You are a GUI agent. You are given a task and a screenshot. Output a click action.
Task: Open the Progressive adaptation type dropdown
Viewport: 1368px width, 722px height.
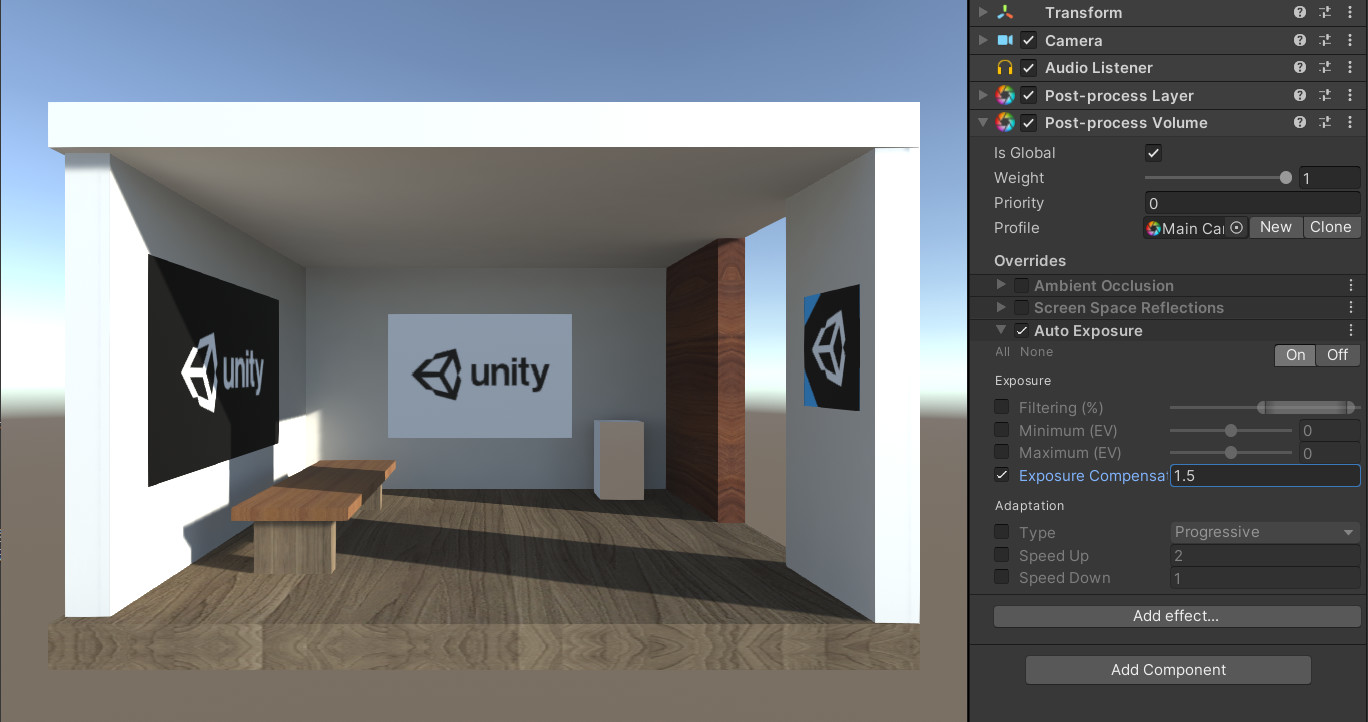coord(1265,533)
